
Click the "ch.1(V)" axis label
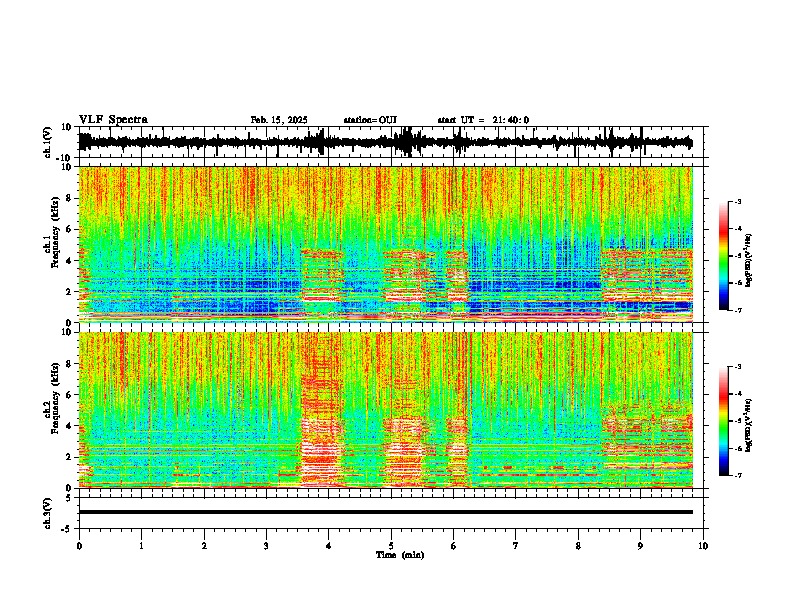(48, 142)
